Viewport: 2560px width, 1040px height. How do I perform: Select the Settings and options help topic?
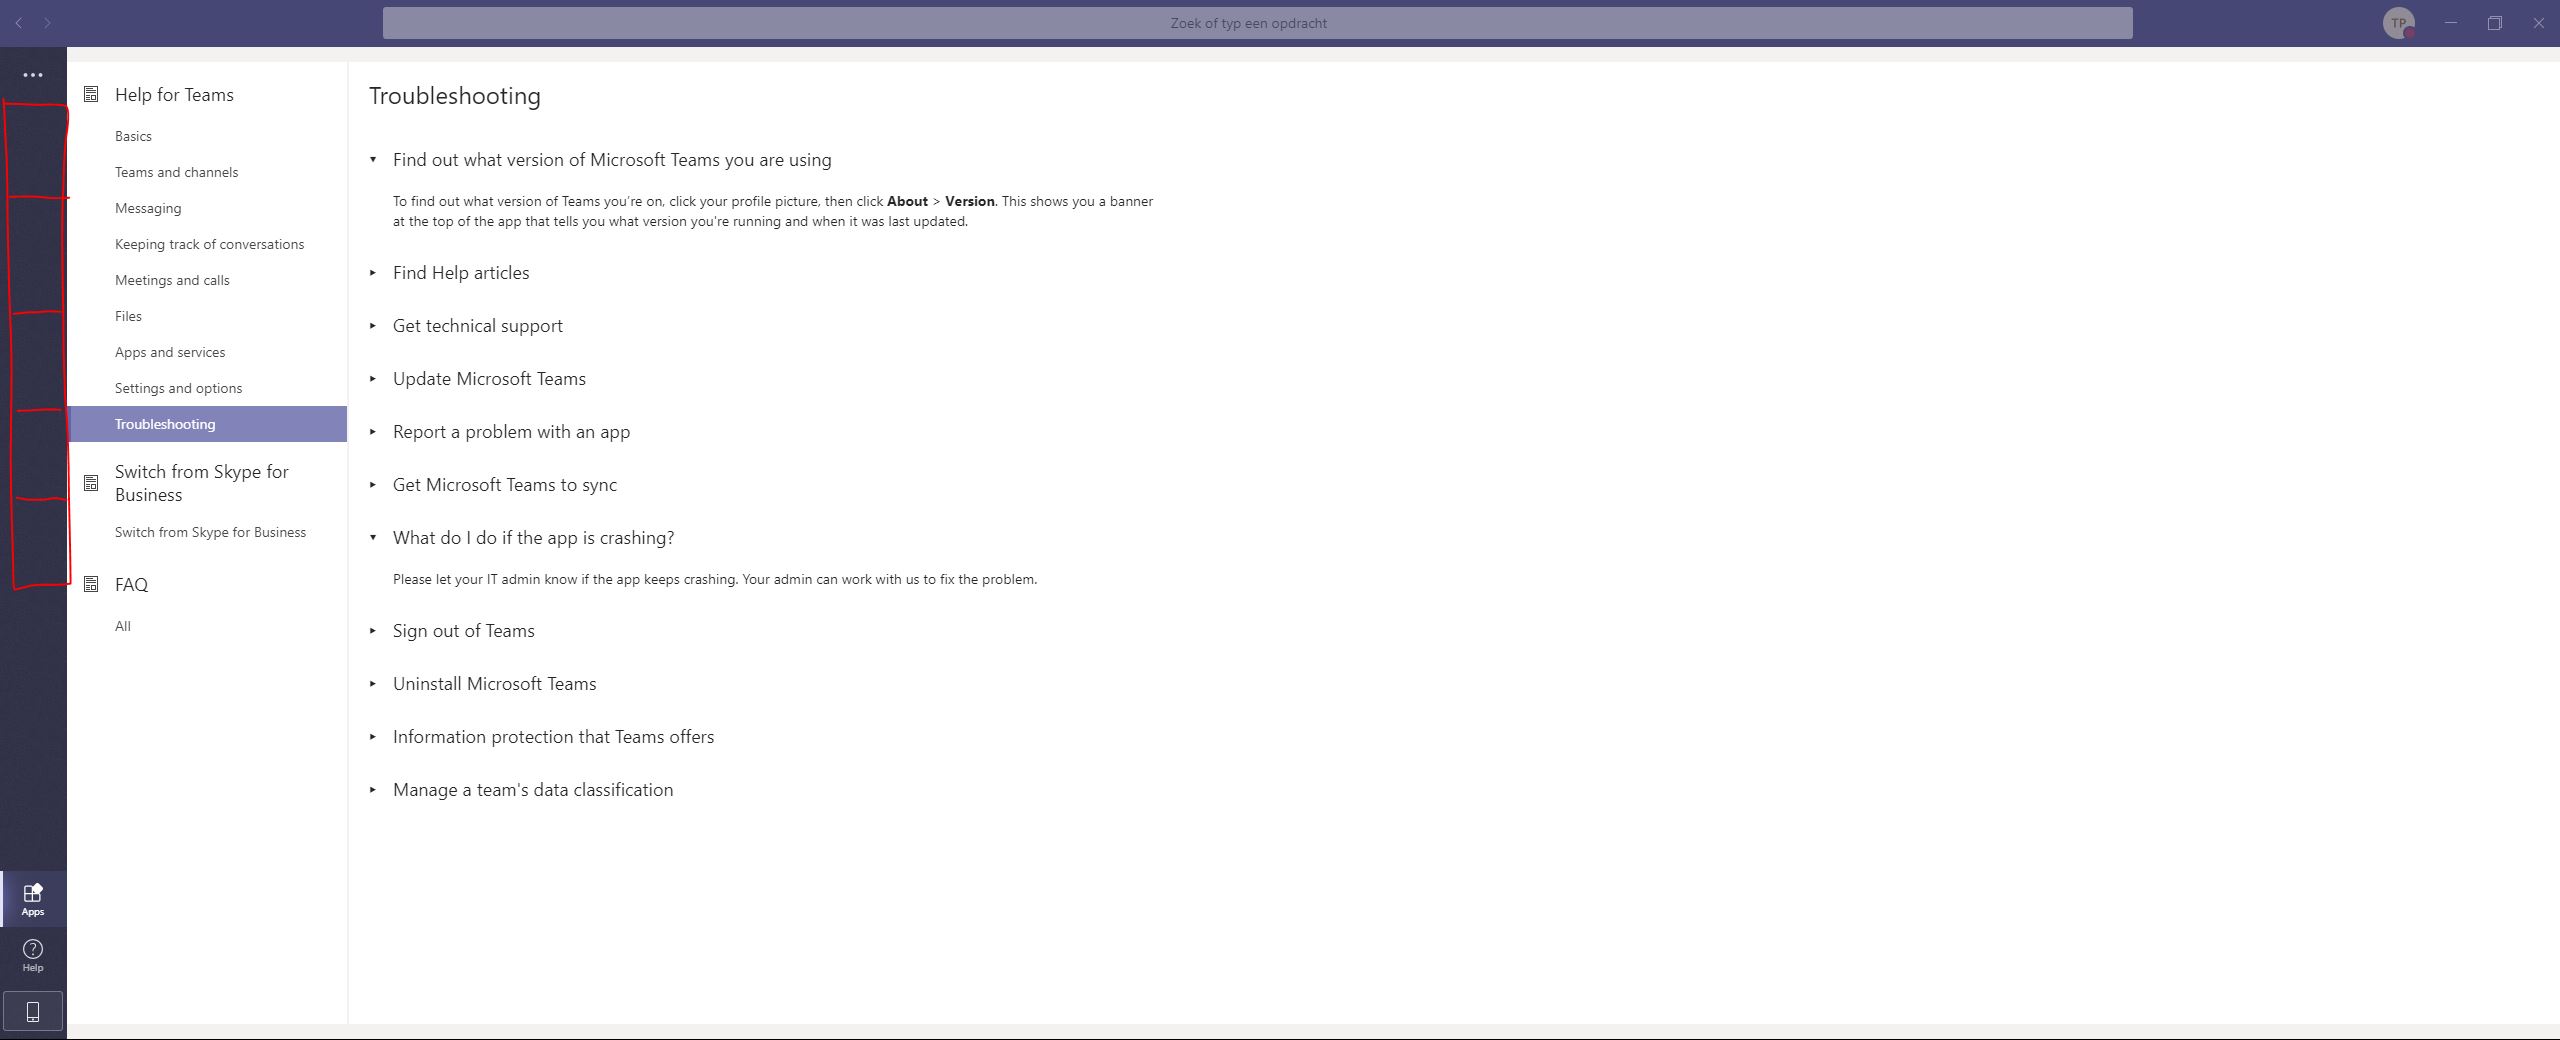(178, 388)
